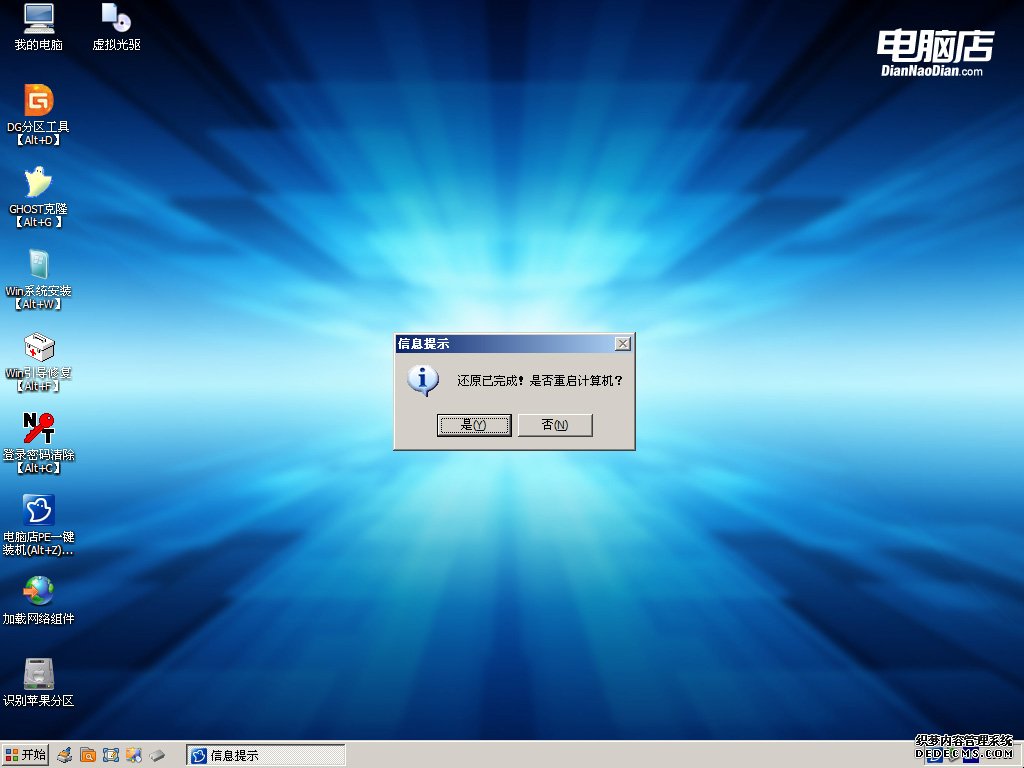The height and width of the screenshot is (768, 1024).
Task: Click the load network components (加载网络组件) icon
Action: click(x=38, y=591)
